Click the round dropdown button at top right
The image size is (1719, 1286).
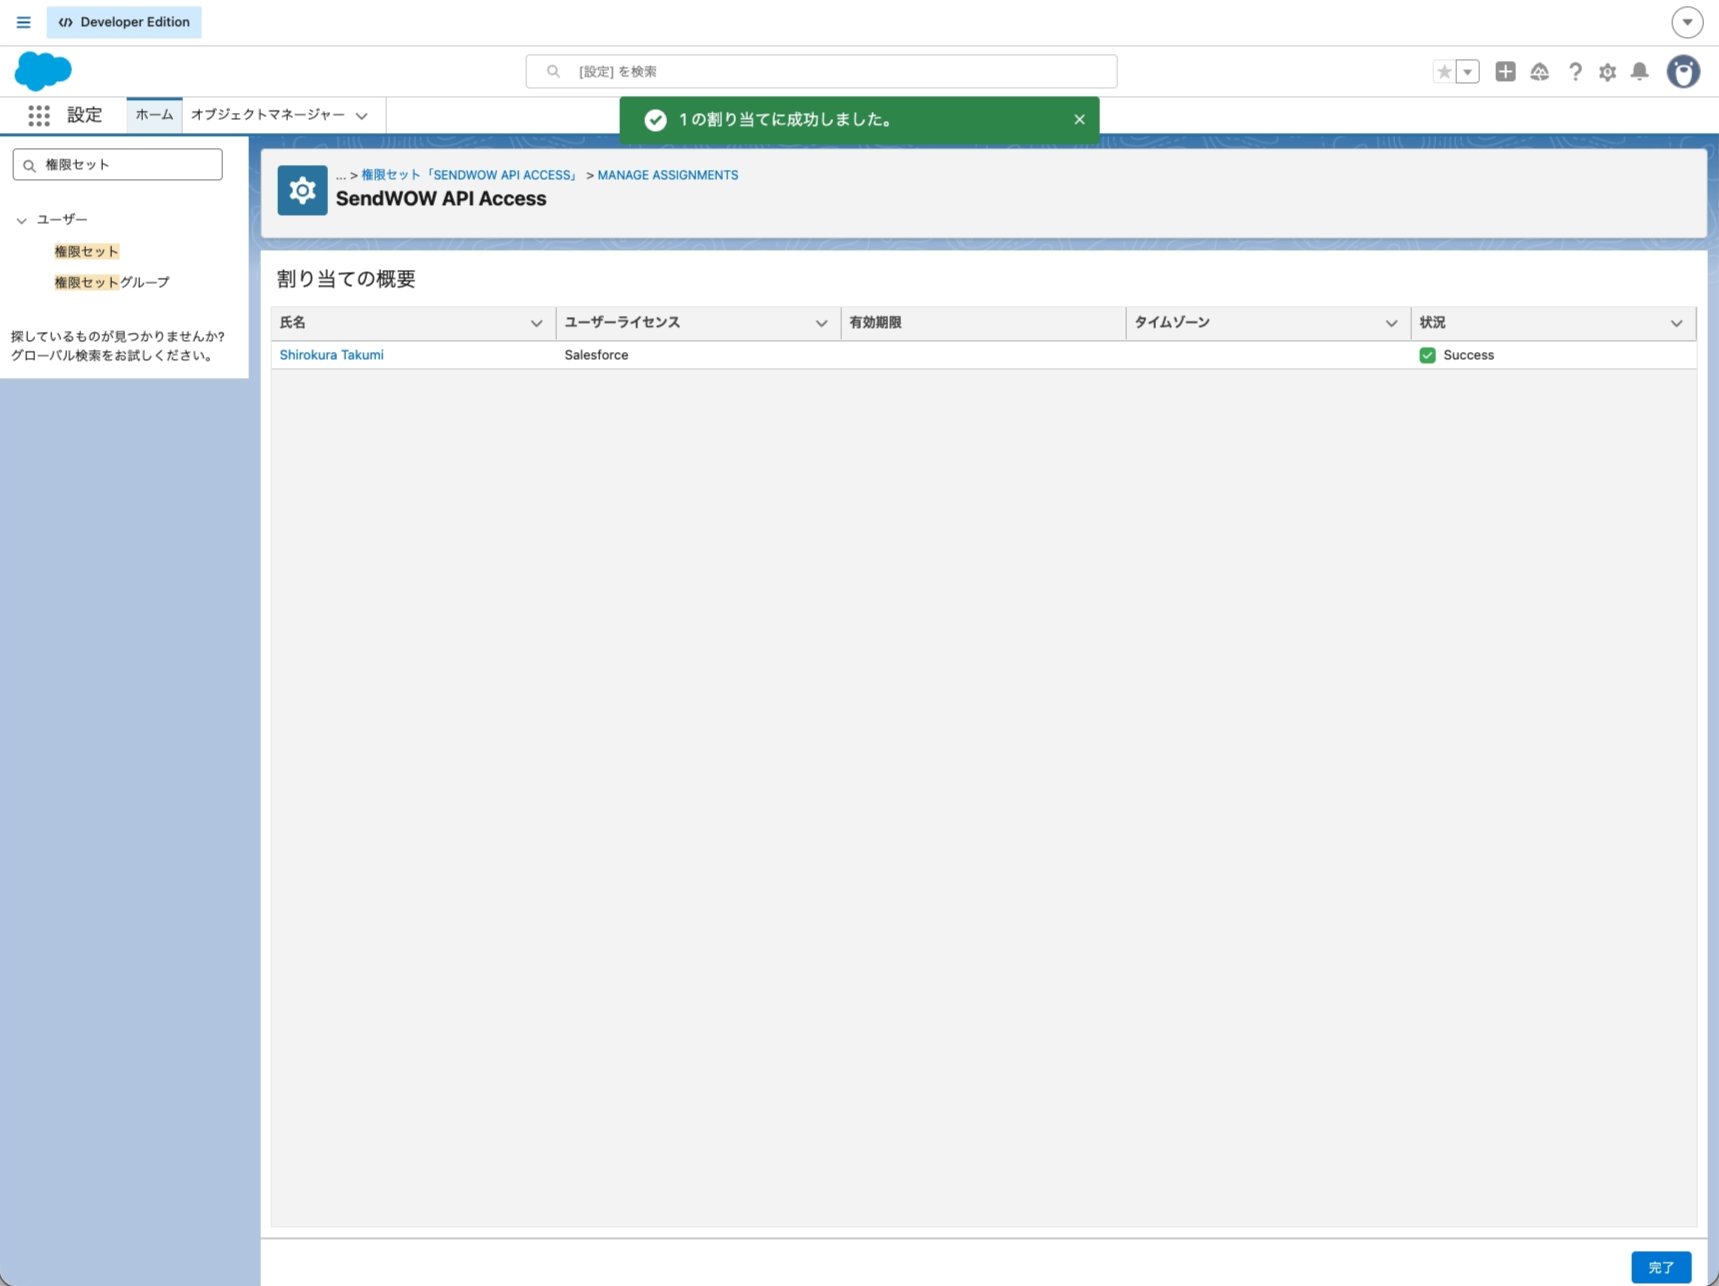[1687, 22]
